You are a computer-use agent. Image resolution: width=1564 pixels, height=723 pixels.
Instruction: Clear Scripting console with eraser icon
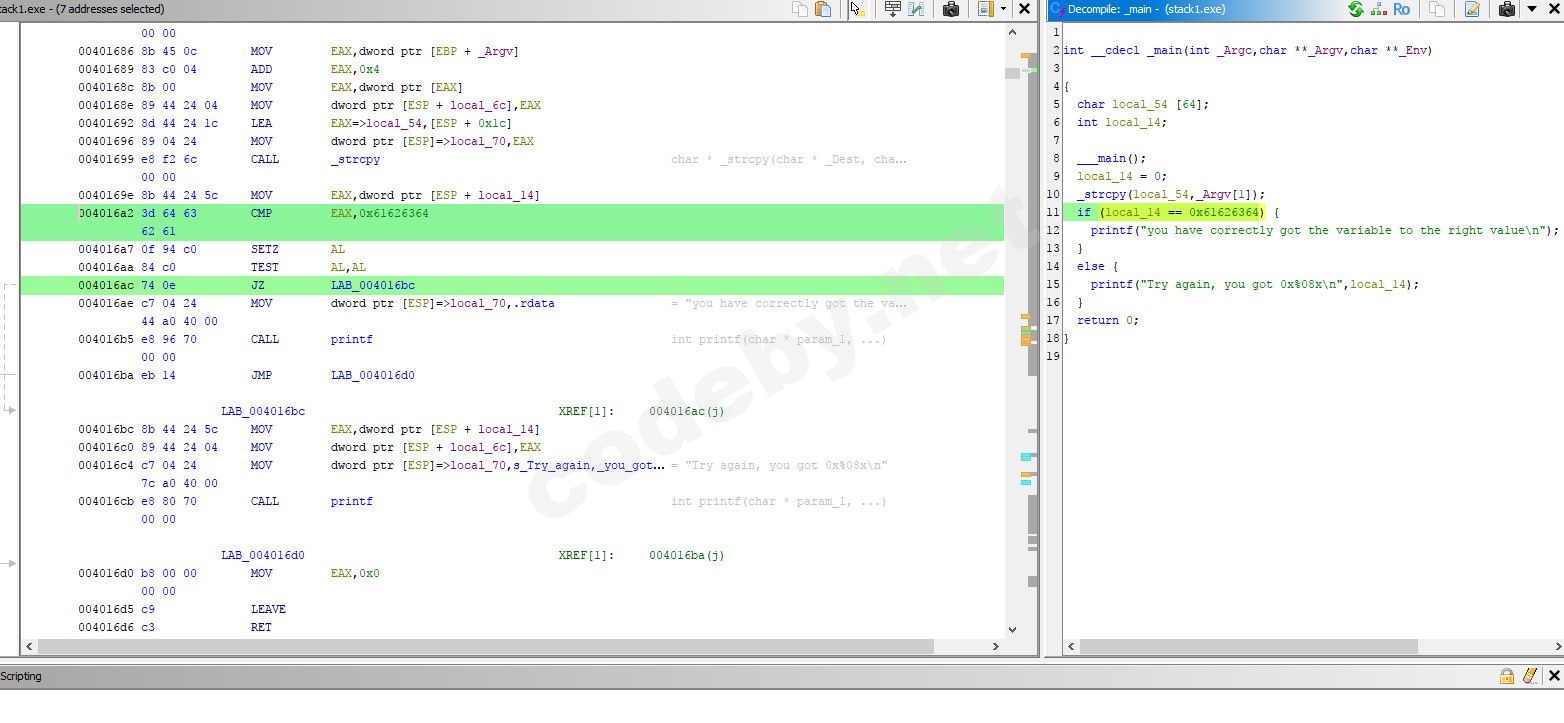pos(1530,677)
